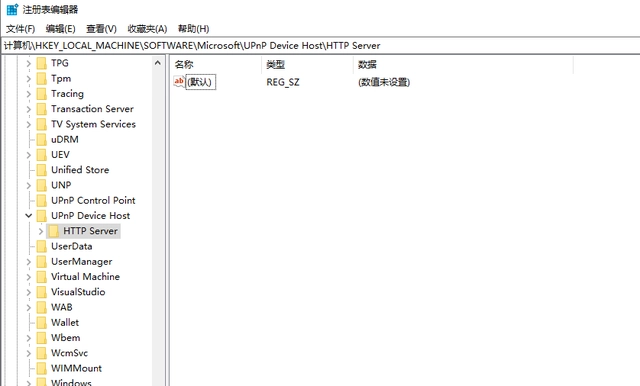
Task: Expand the Virtual Machine key
Action: (x=29, y=277)
